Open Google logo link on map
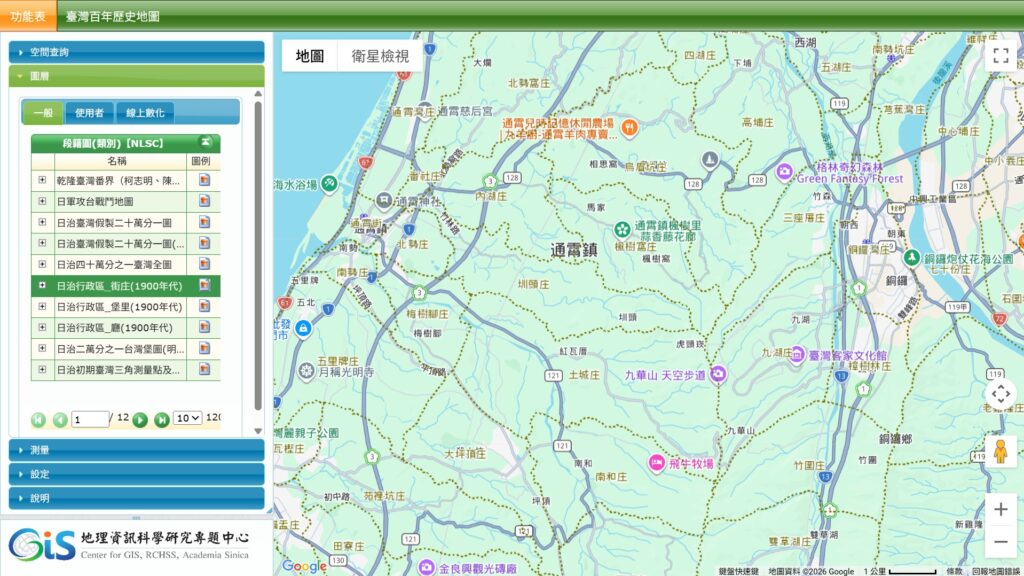The height and width of the screenshot is (576, 1024). pyautogui.click(x=304, y=566)
